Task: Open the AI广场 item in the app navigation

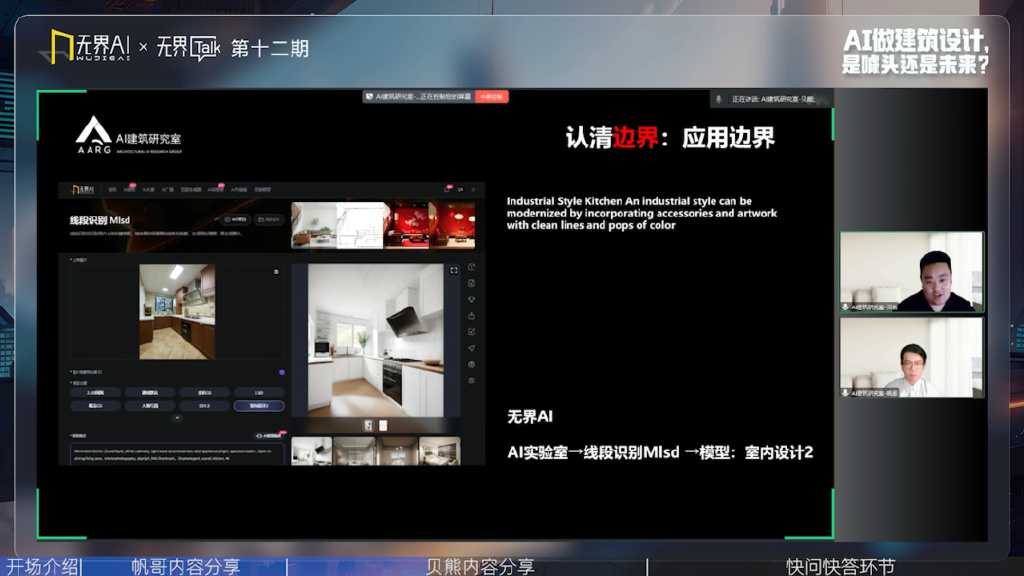Action: point(168,189)
